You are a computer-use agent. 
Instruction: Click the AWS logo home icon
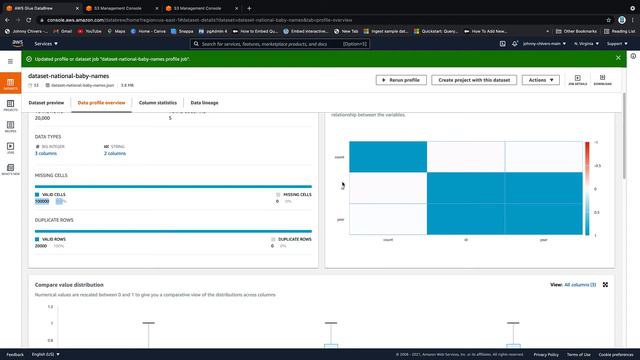tap(18, 43)
